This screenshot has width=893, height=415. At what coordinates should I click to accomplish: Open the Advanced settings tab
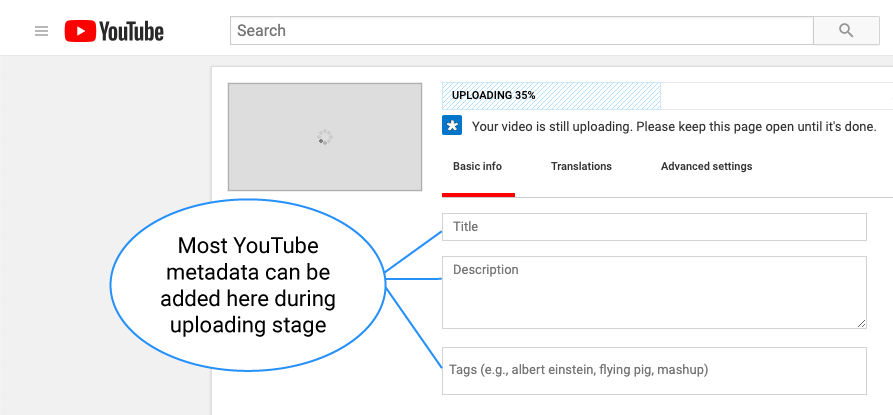pyautogui.click(x=706, y=167)
